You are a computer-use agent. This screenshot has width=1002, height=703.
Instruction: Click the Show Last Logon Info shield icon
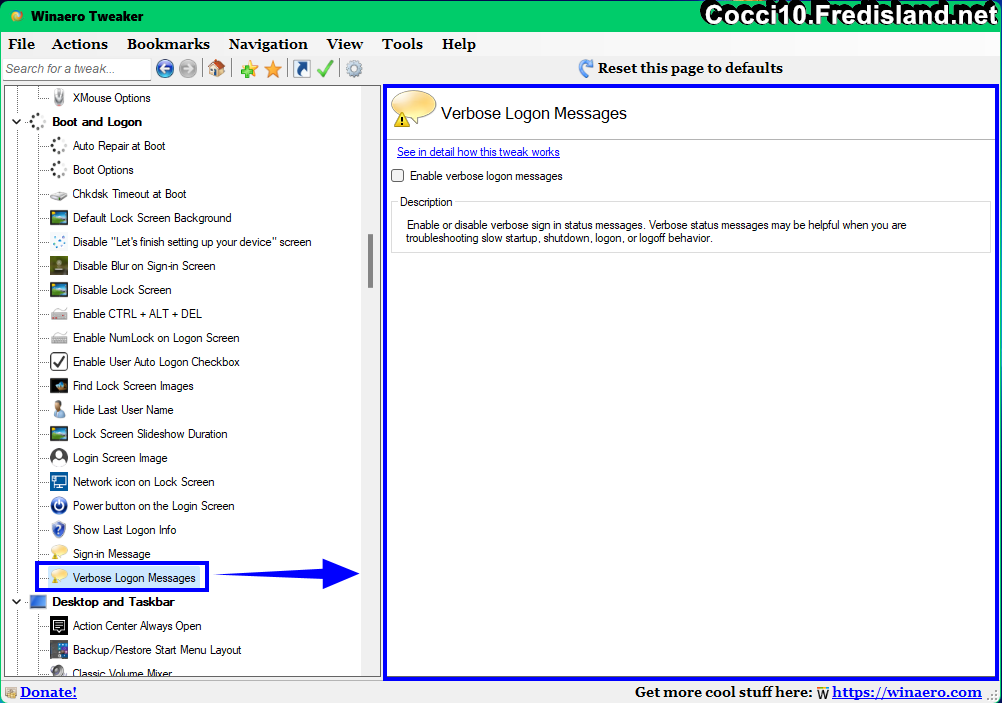pyautogui.click(x=59, y=530)
